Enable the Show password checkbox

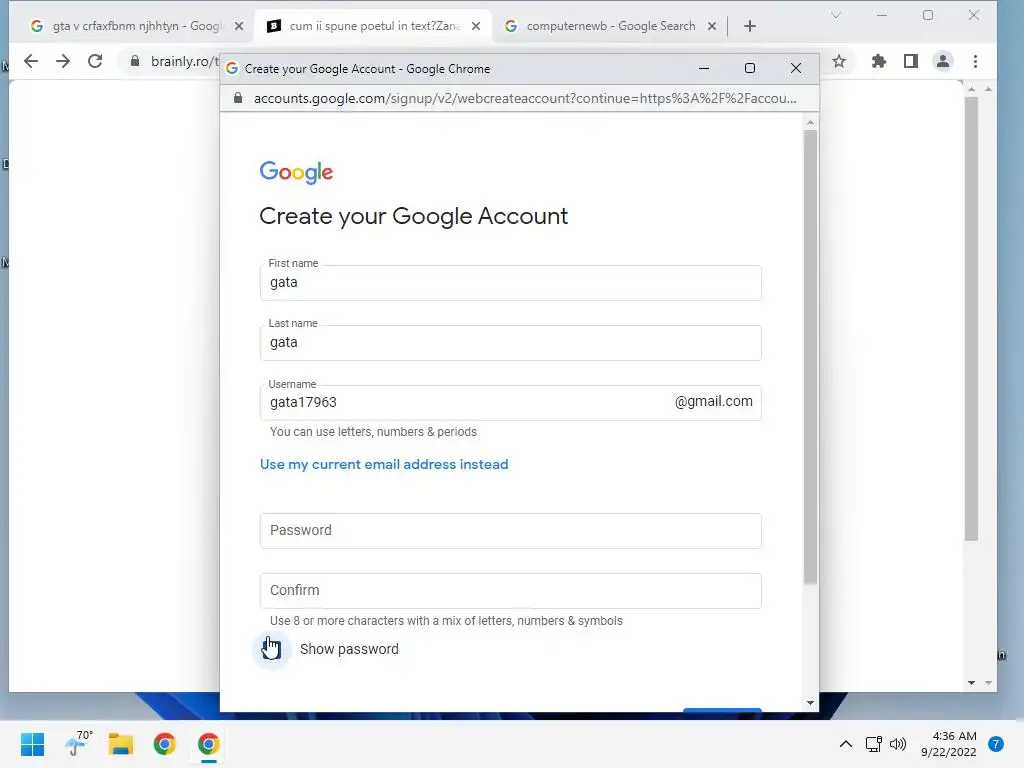coord(272,649)
